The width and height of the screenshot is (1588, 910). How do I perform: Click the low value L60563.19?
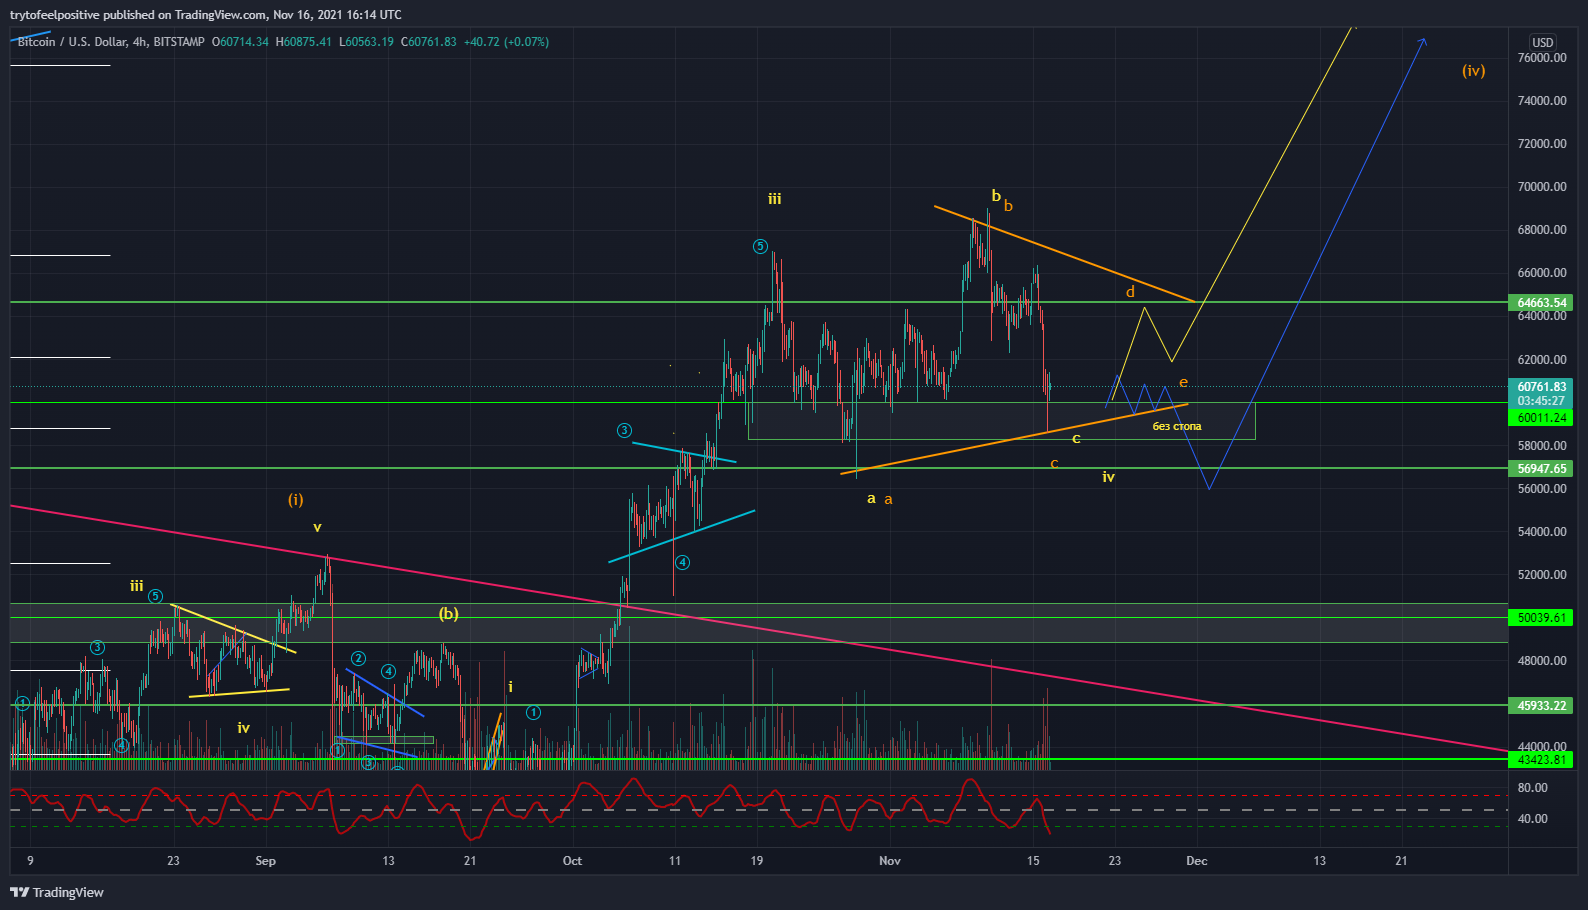tap(366, 42)
